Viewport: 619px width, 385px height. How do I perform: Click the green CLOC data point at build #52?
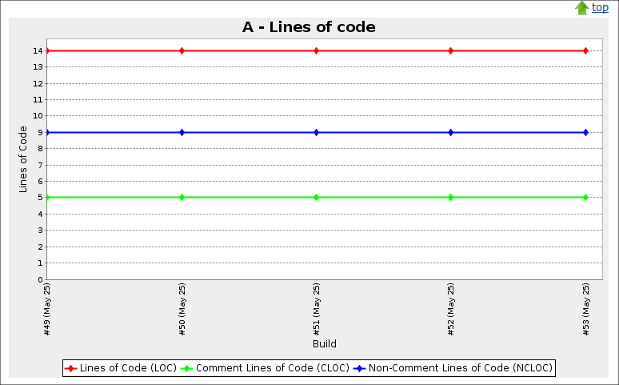pyautogui.click(x=451, y=197)
